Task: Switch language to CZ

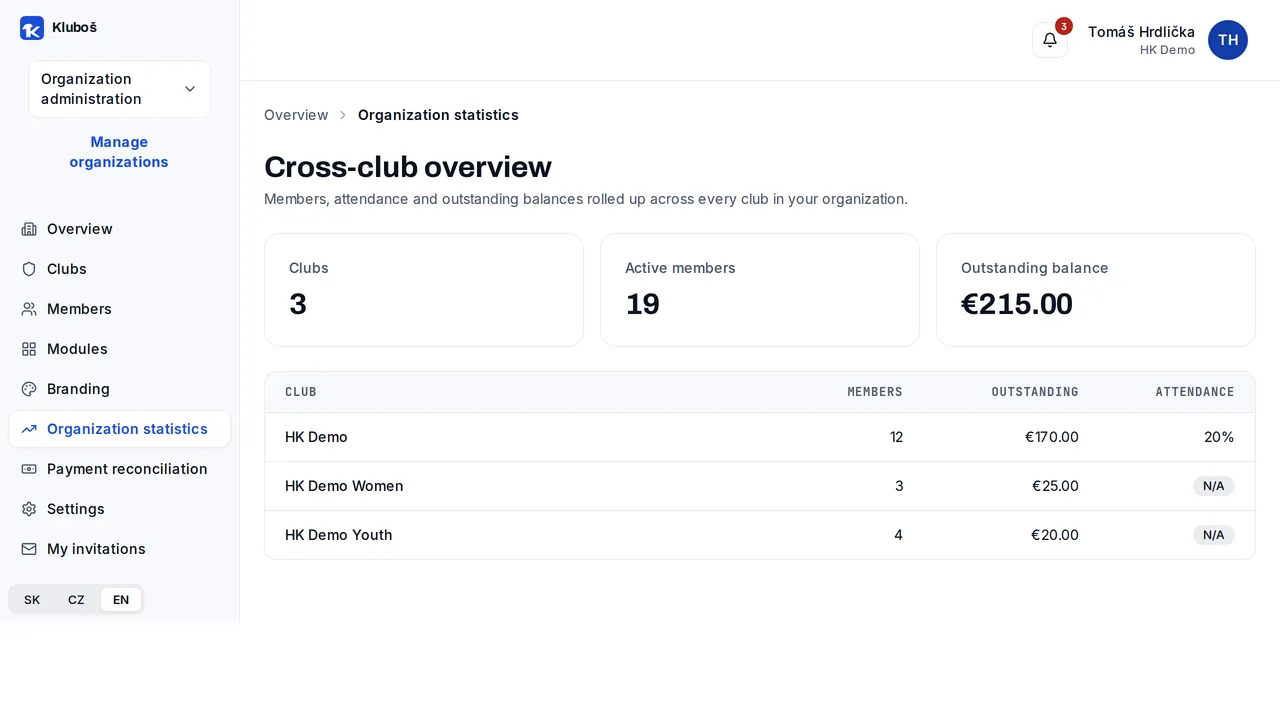Action: point(76,600)
